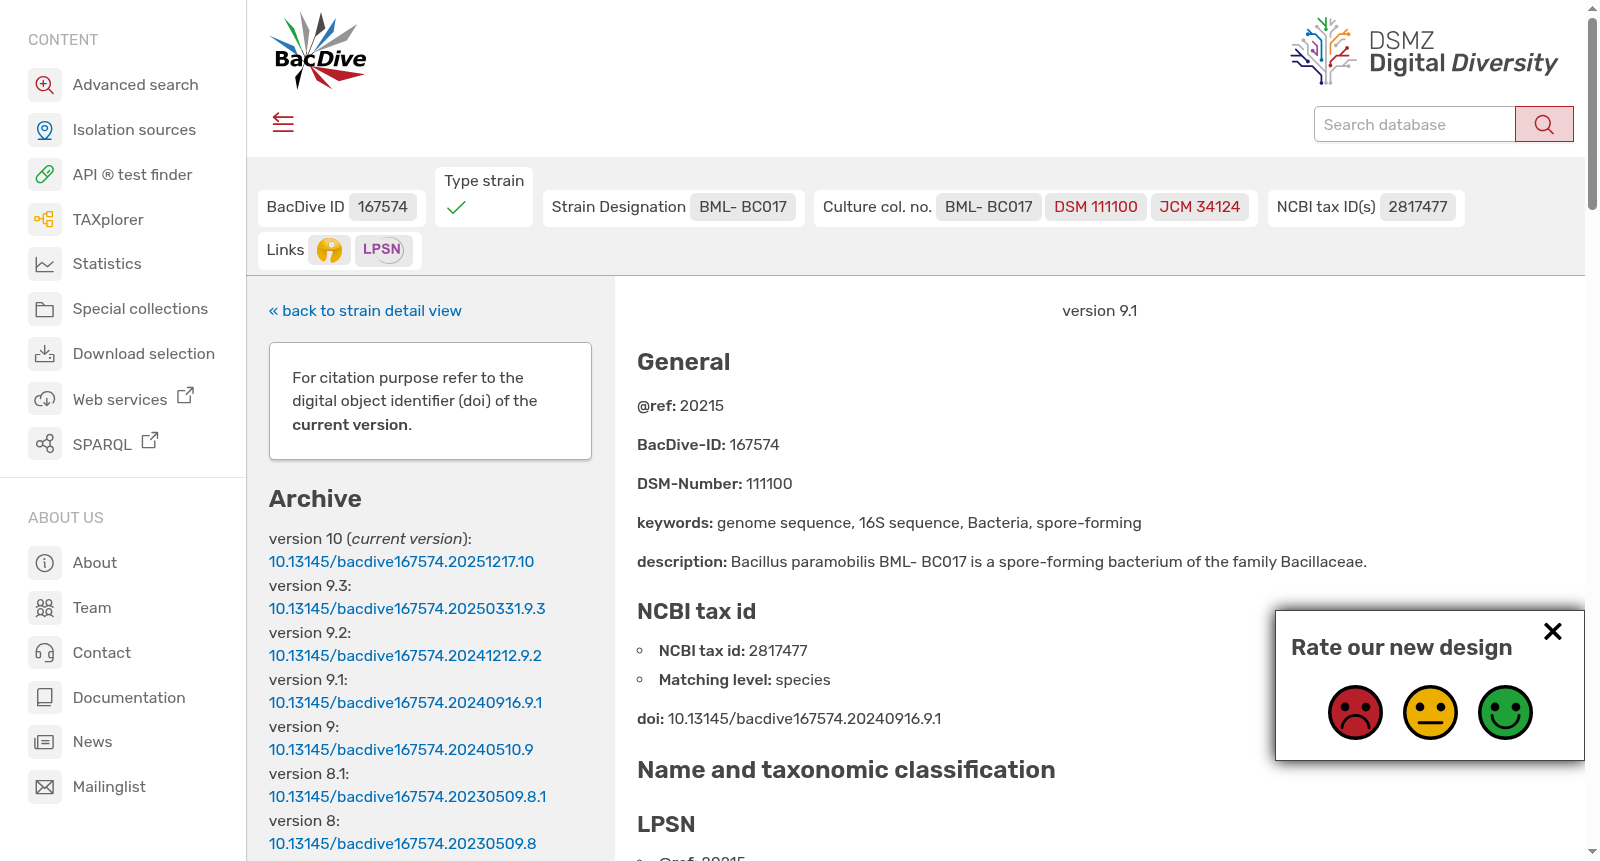Screen dimensions: 1600x861
Task: Click NCBI tax ID value 2817477
Action: 1417,207
